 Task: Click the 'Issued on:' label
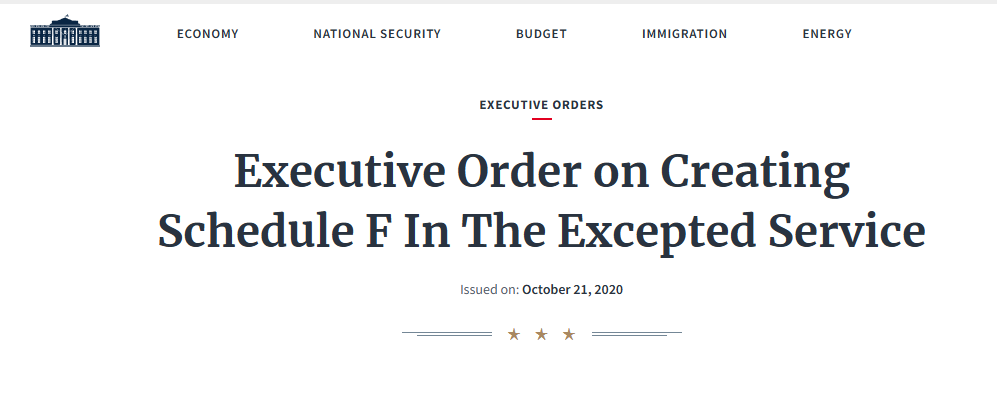click(490, 290)
